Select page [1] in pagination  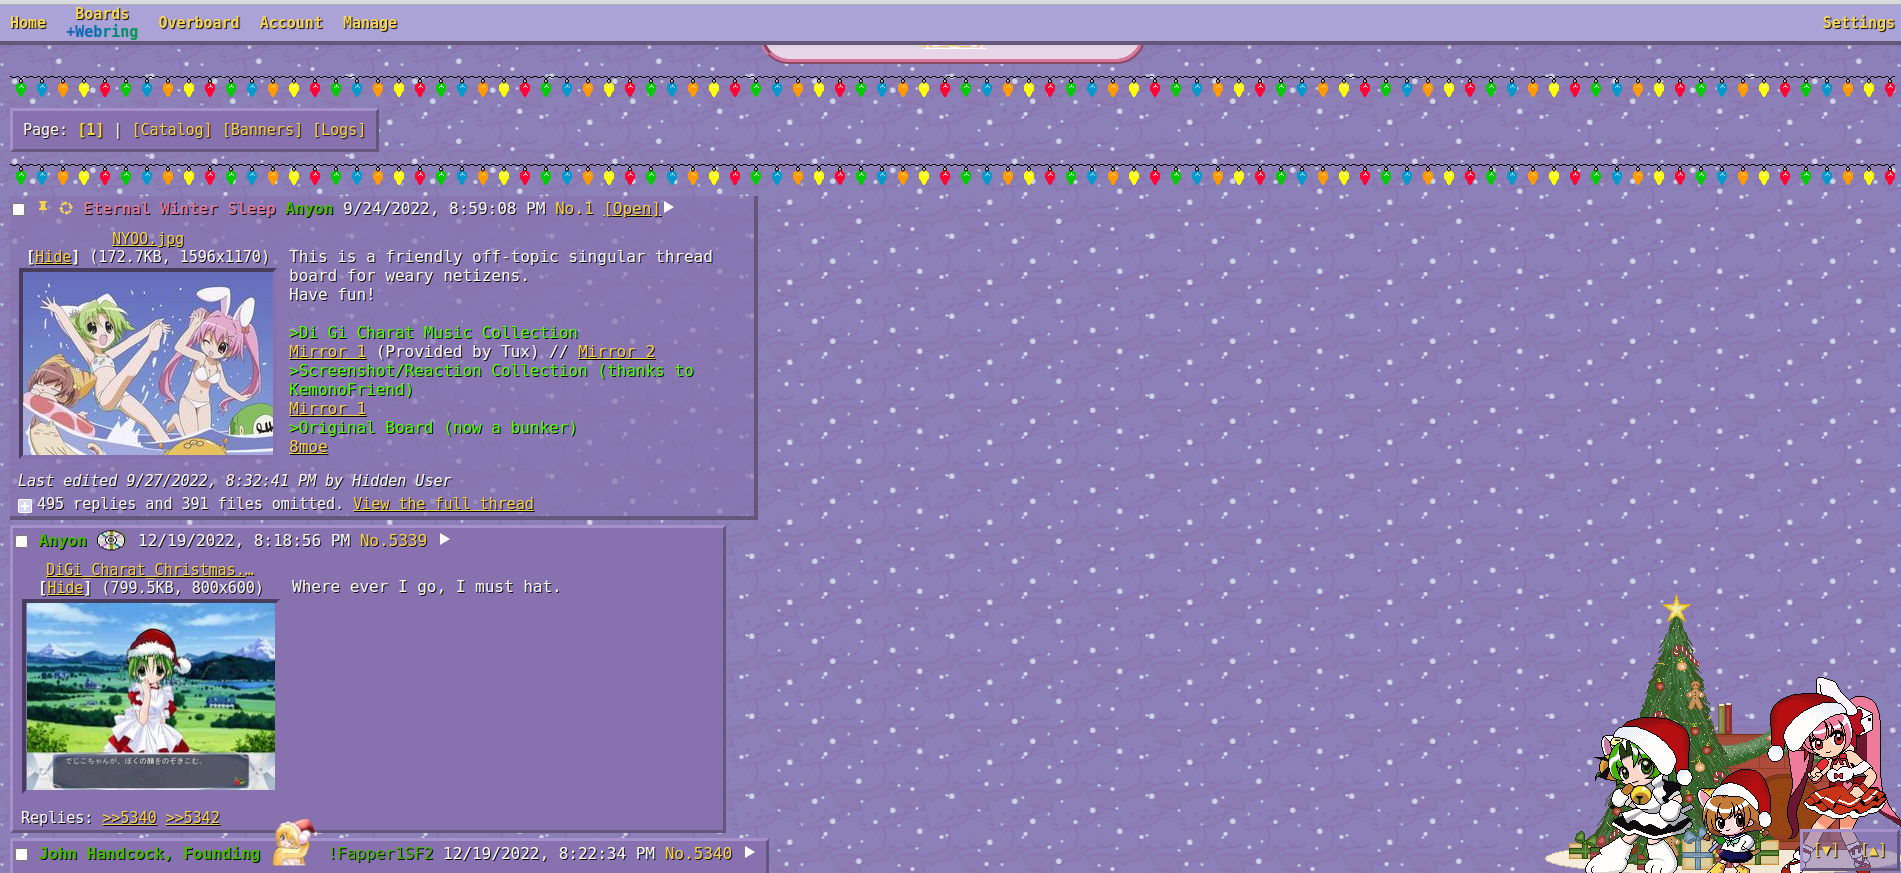(x=91, y=130)
